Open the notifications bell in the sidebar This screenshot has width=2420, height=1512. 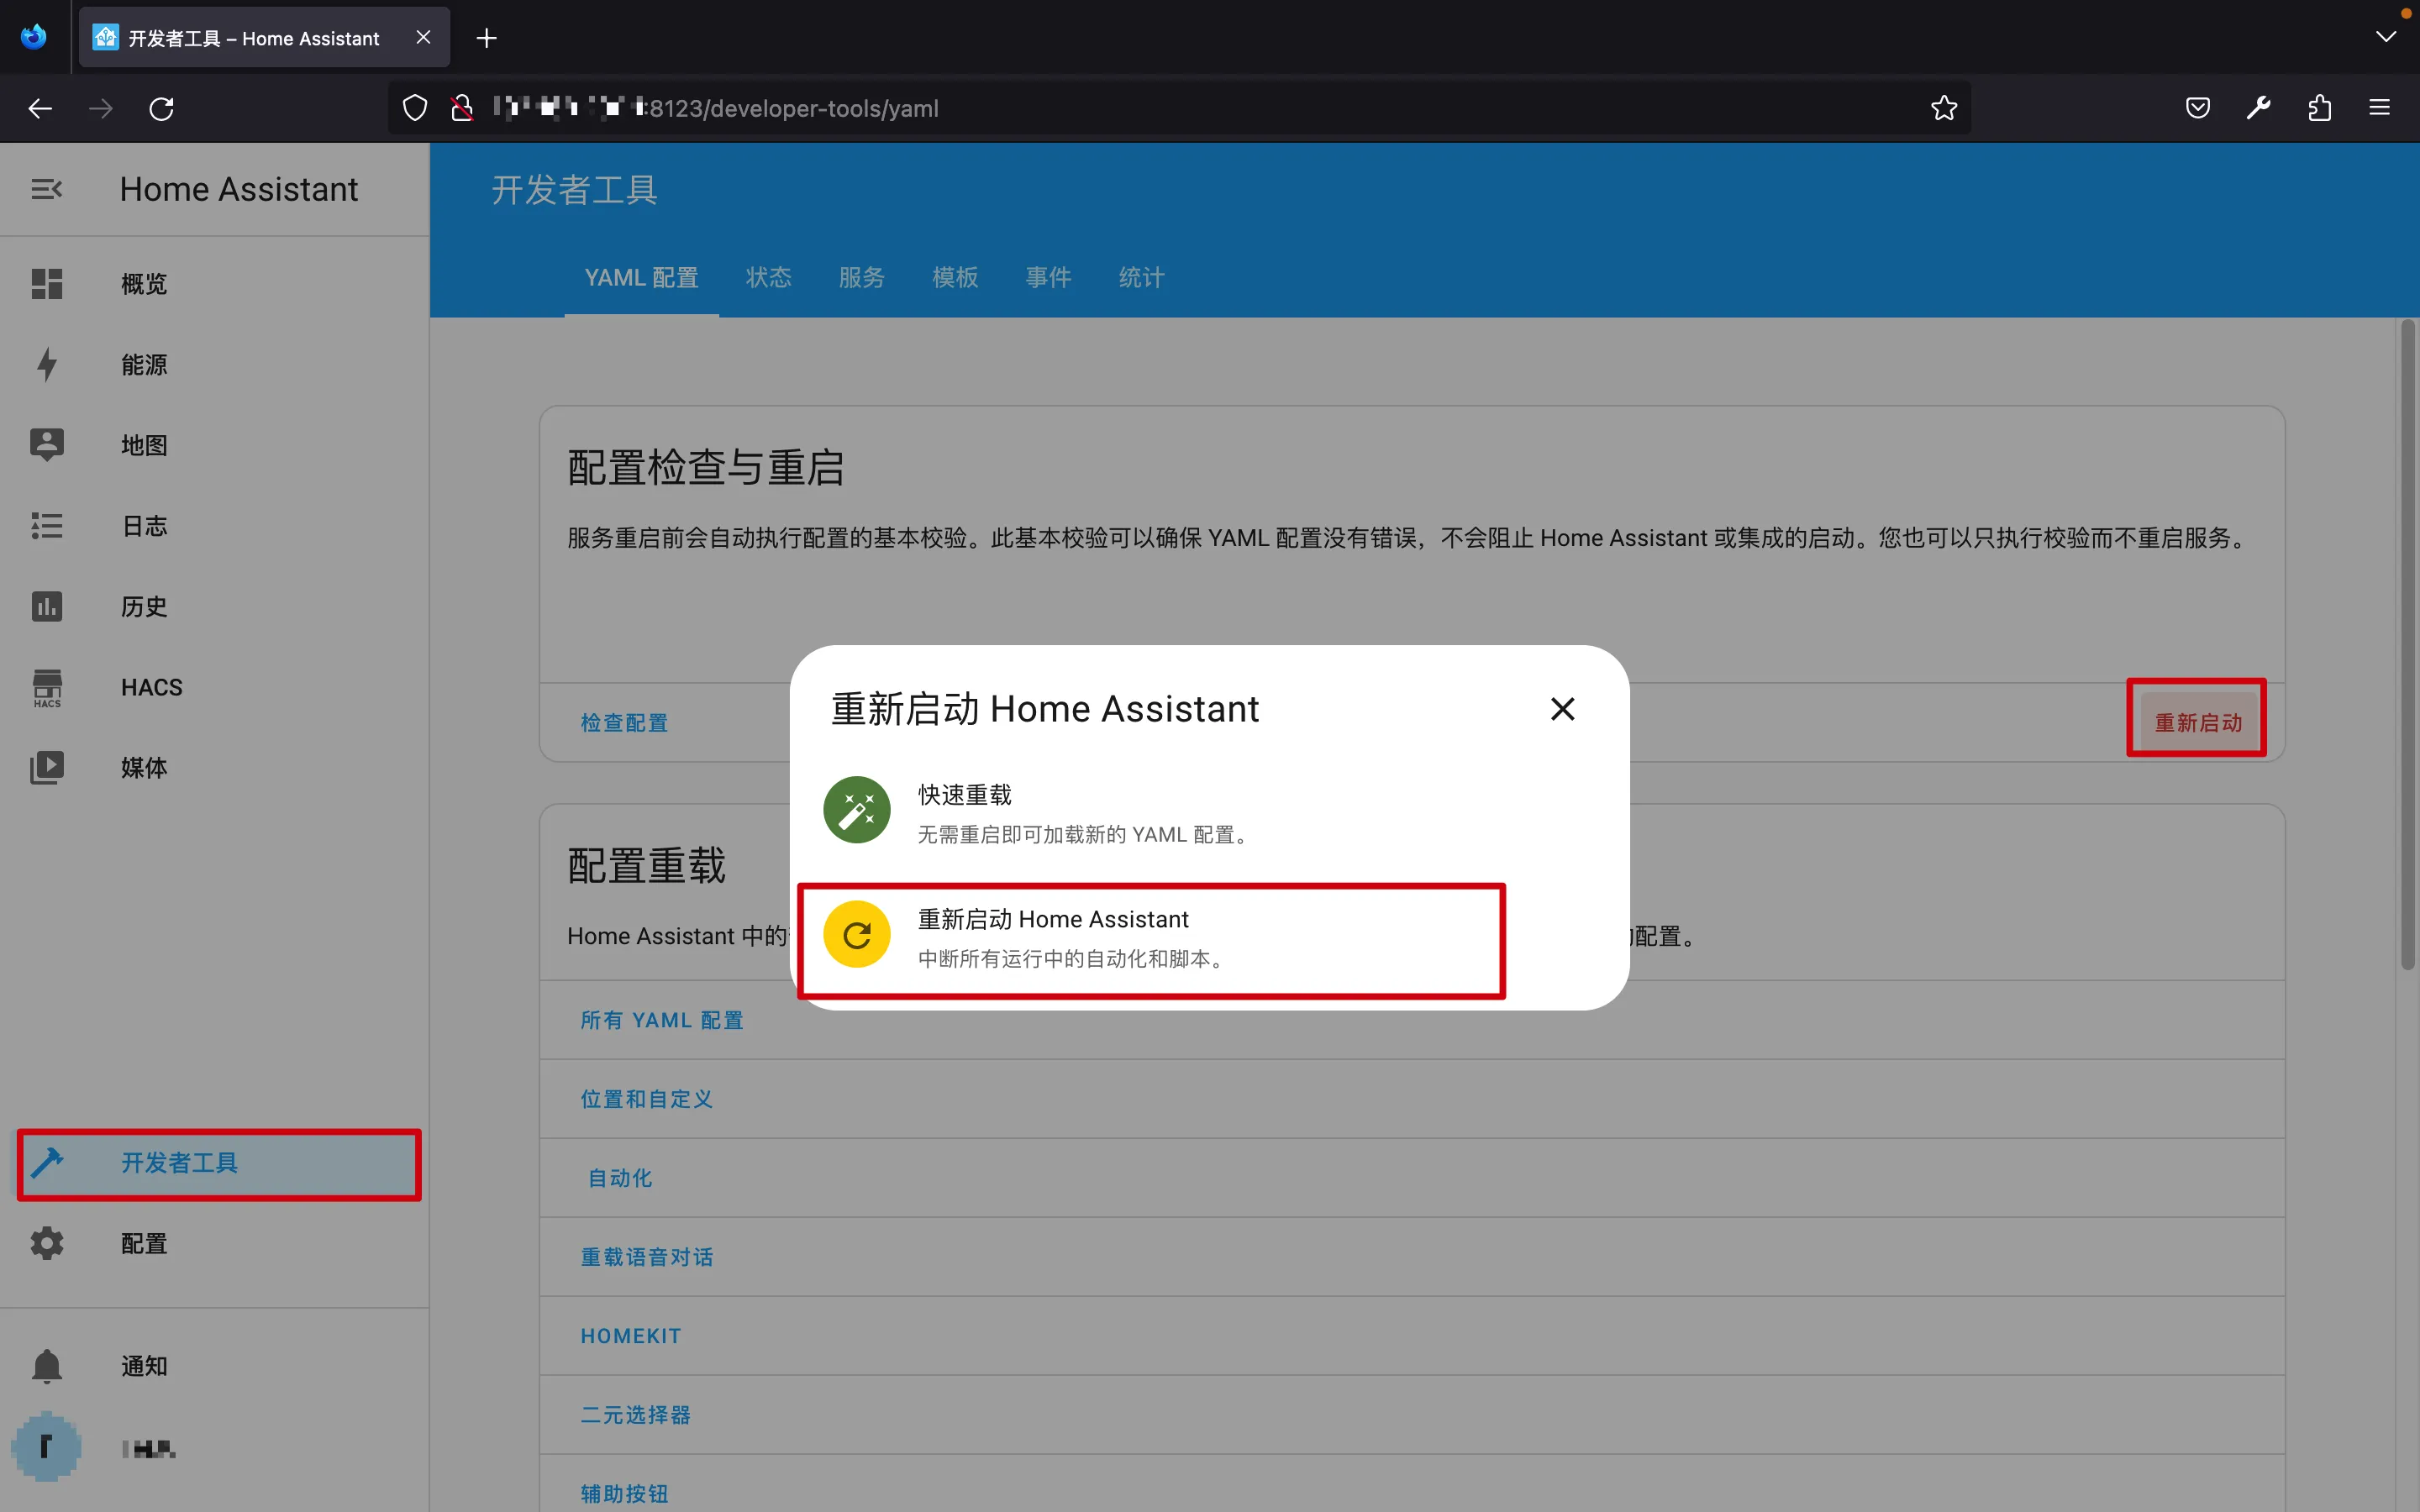pos(46,1366)
